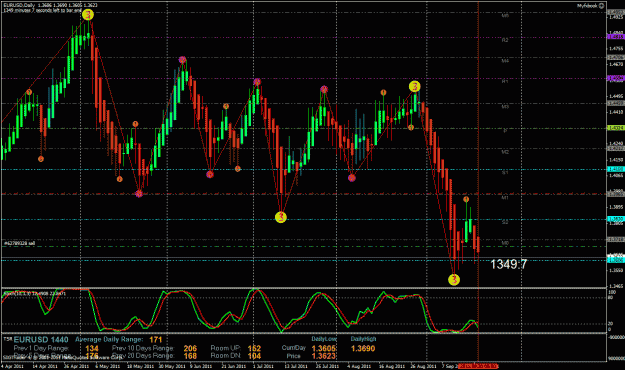The image size is (625, 370).
Task: Click the 1 Jul 2011 date label
Action: point(263,366)
